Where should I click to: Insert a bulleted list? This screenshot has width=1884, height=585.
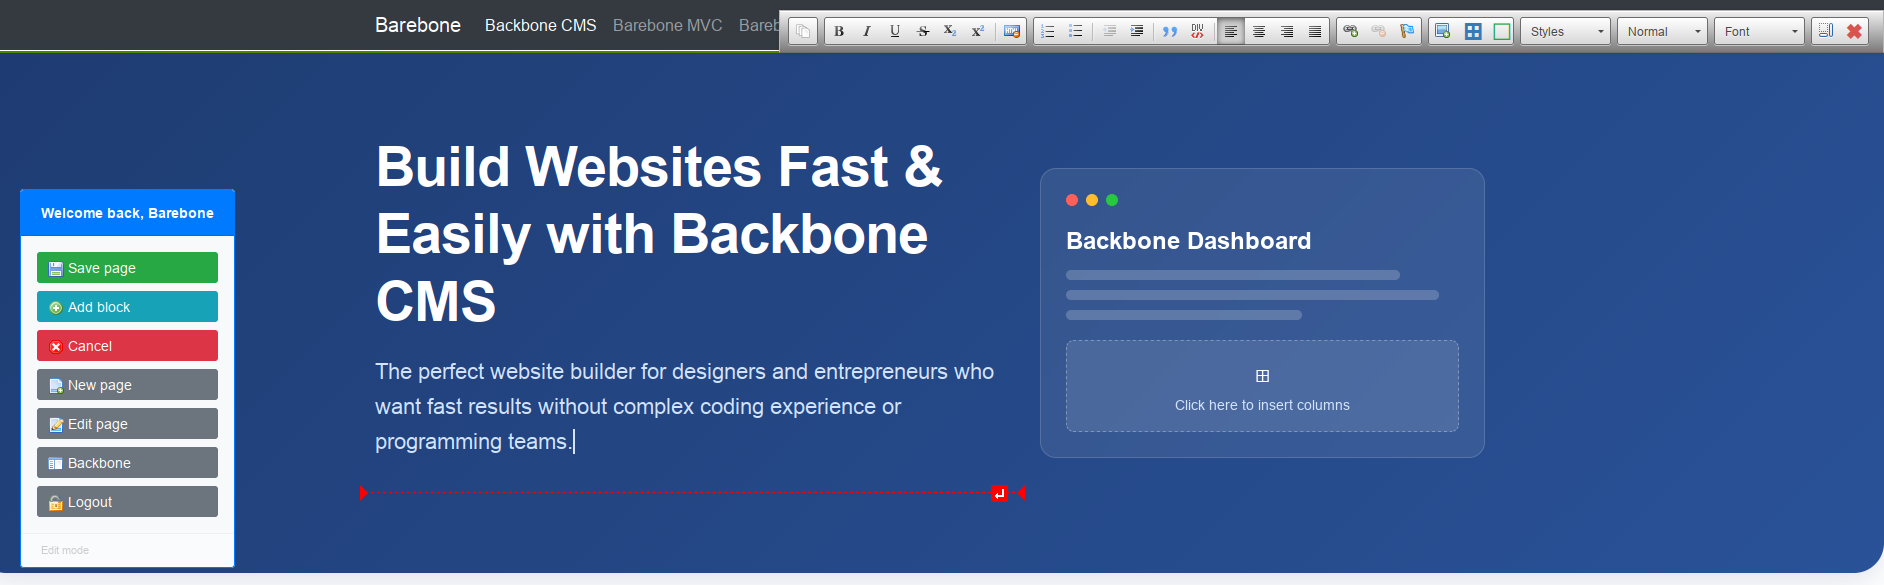(1076, 31)
